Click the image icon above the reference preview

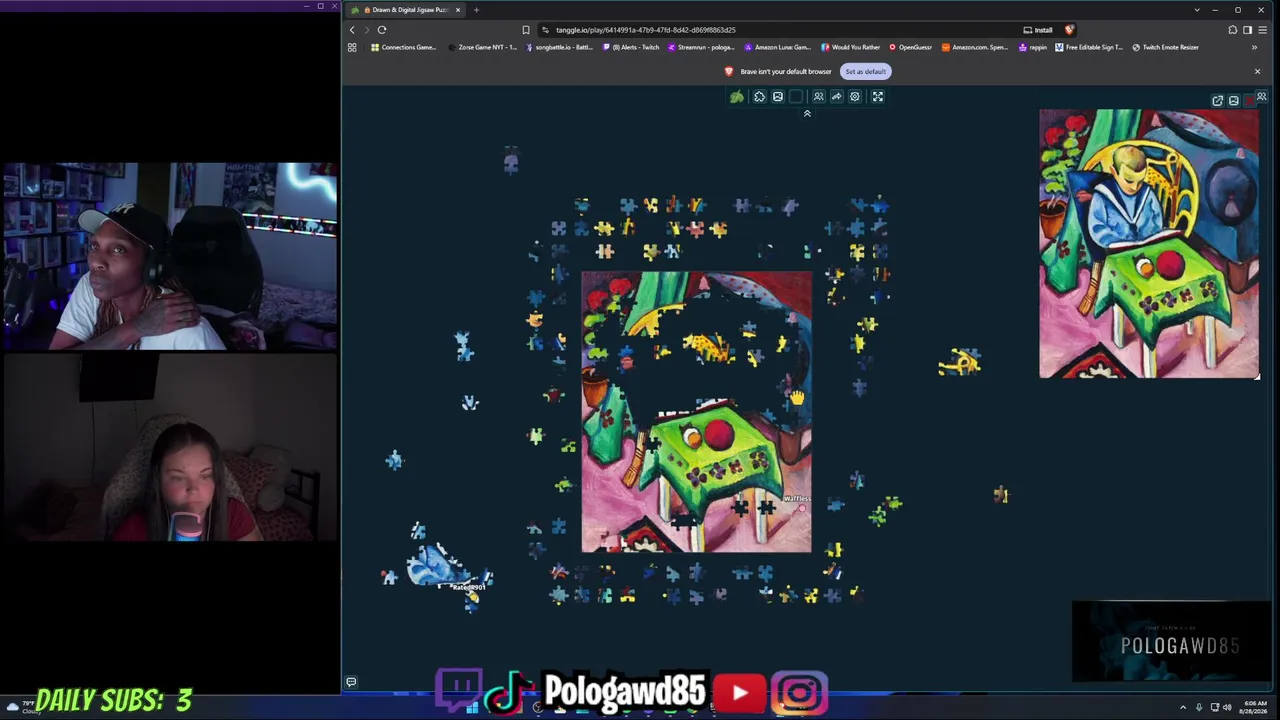click(x=1233, y=101)
